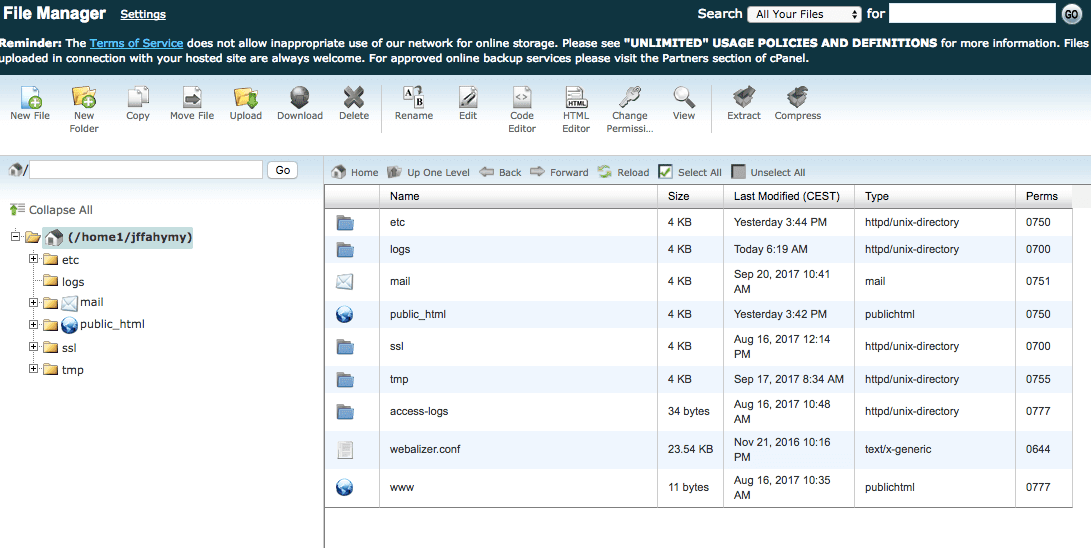Click the View magnifier icon

683,98
